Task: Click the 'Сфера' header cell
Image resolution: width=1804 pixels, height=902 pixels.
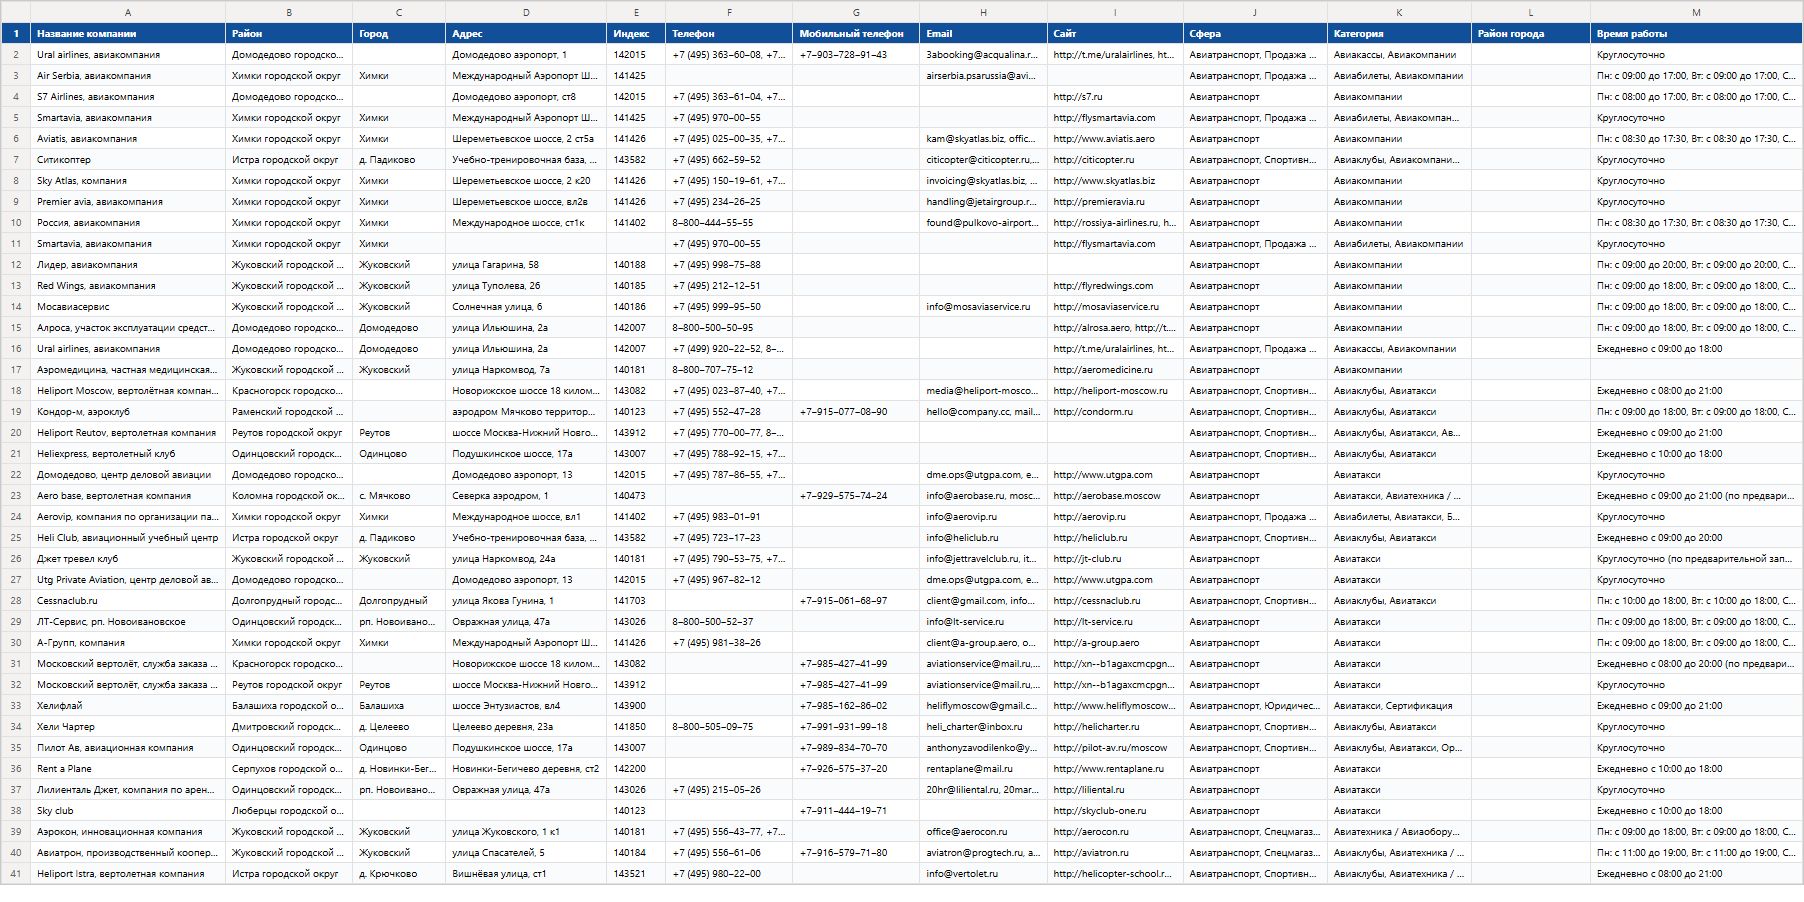Action: coord(1255,33)
